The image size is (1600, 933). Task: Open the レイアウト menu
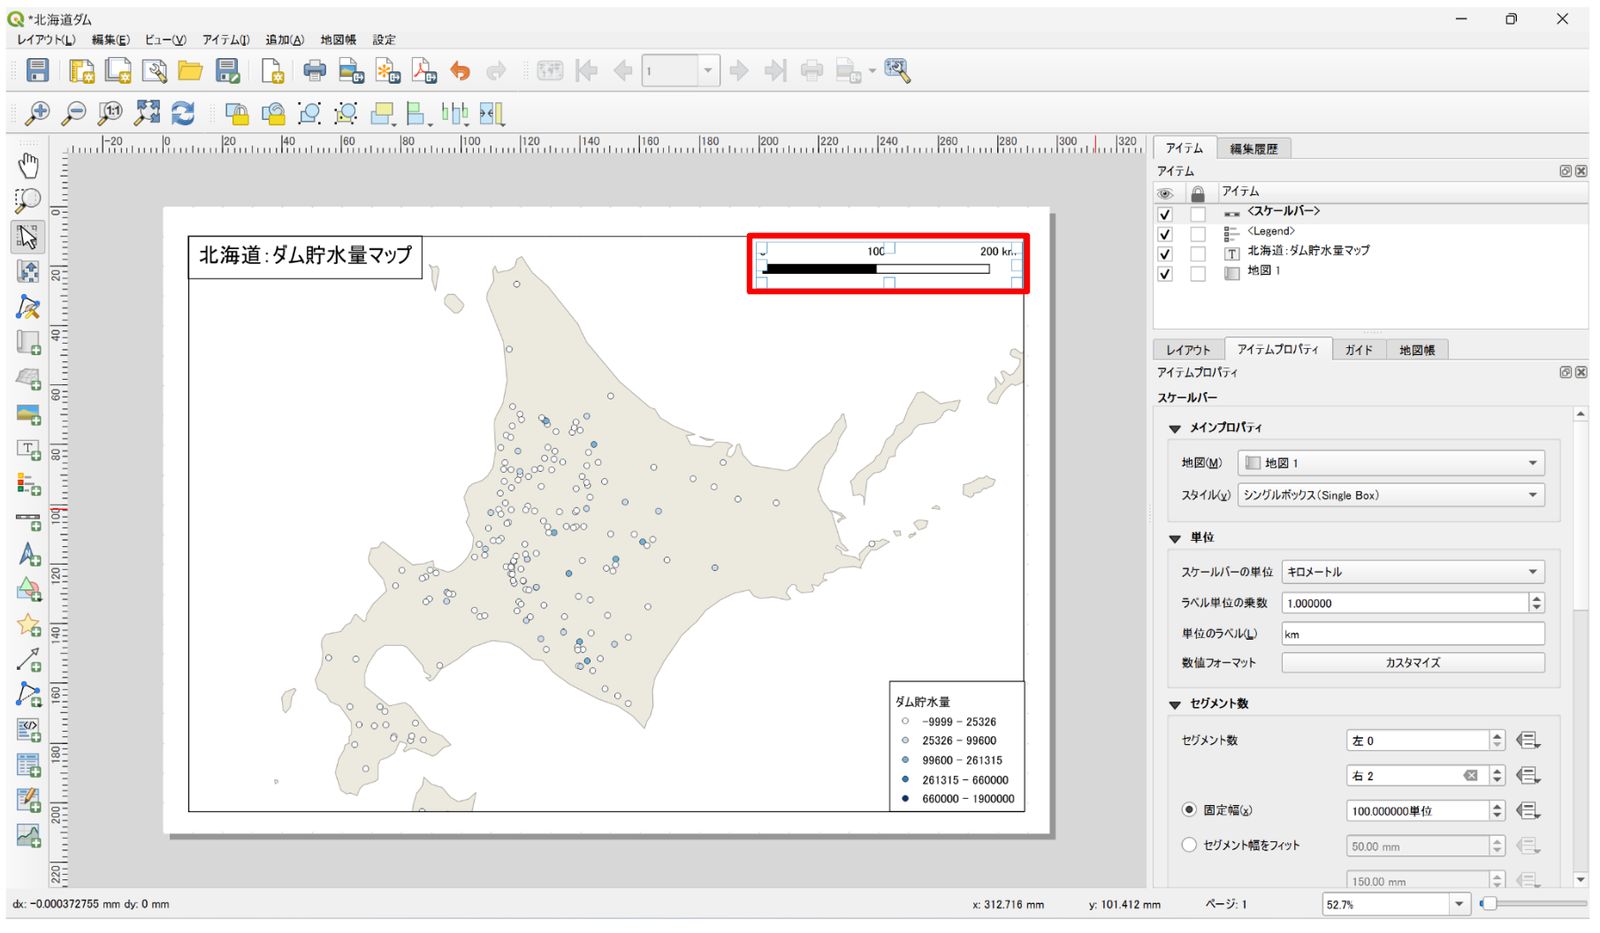coord(46,40)
